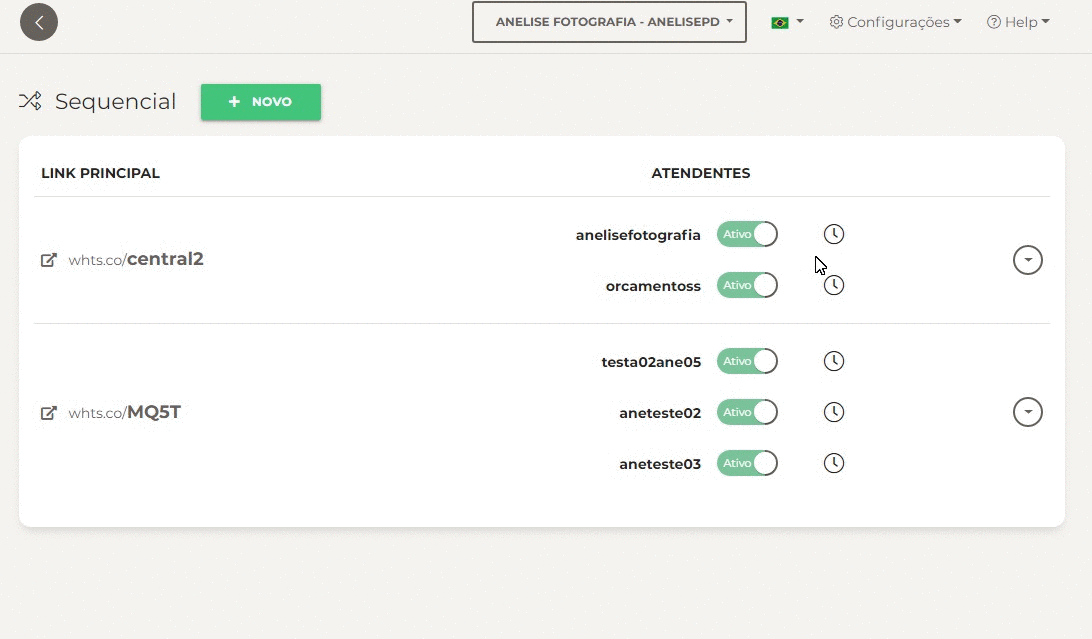Image resolution: width=1092 pixels, height=639 pixels.
Task: Disable the anelisefotografia Ativo toggle
Action: click(747, 234)
